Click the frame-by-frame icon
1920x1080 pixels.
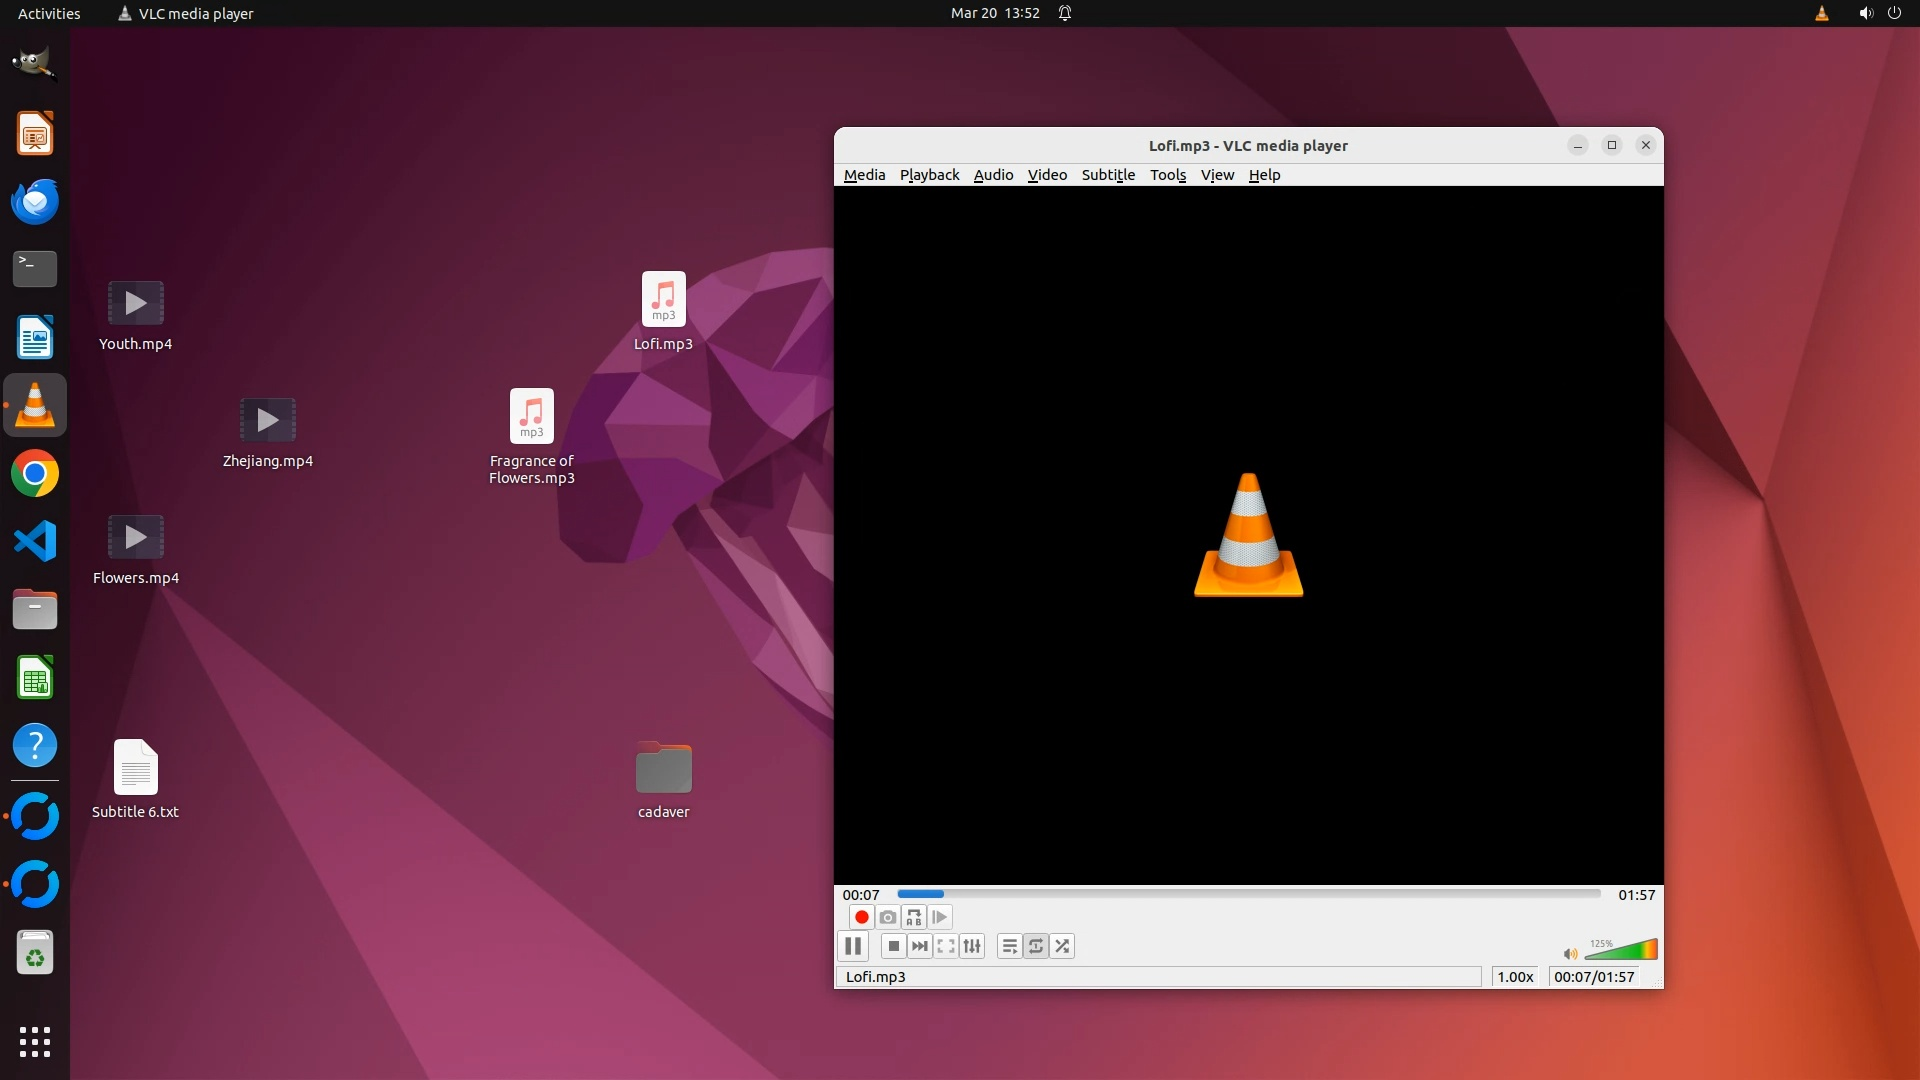coord(939,917)
